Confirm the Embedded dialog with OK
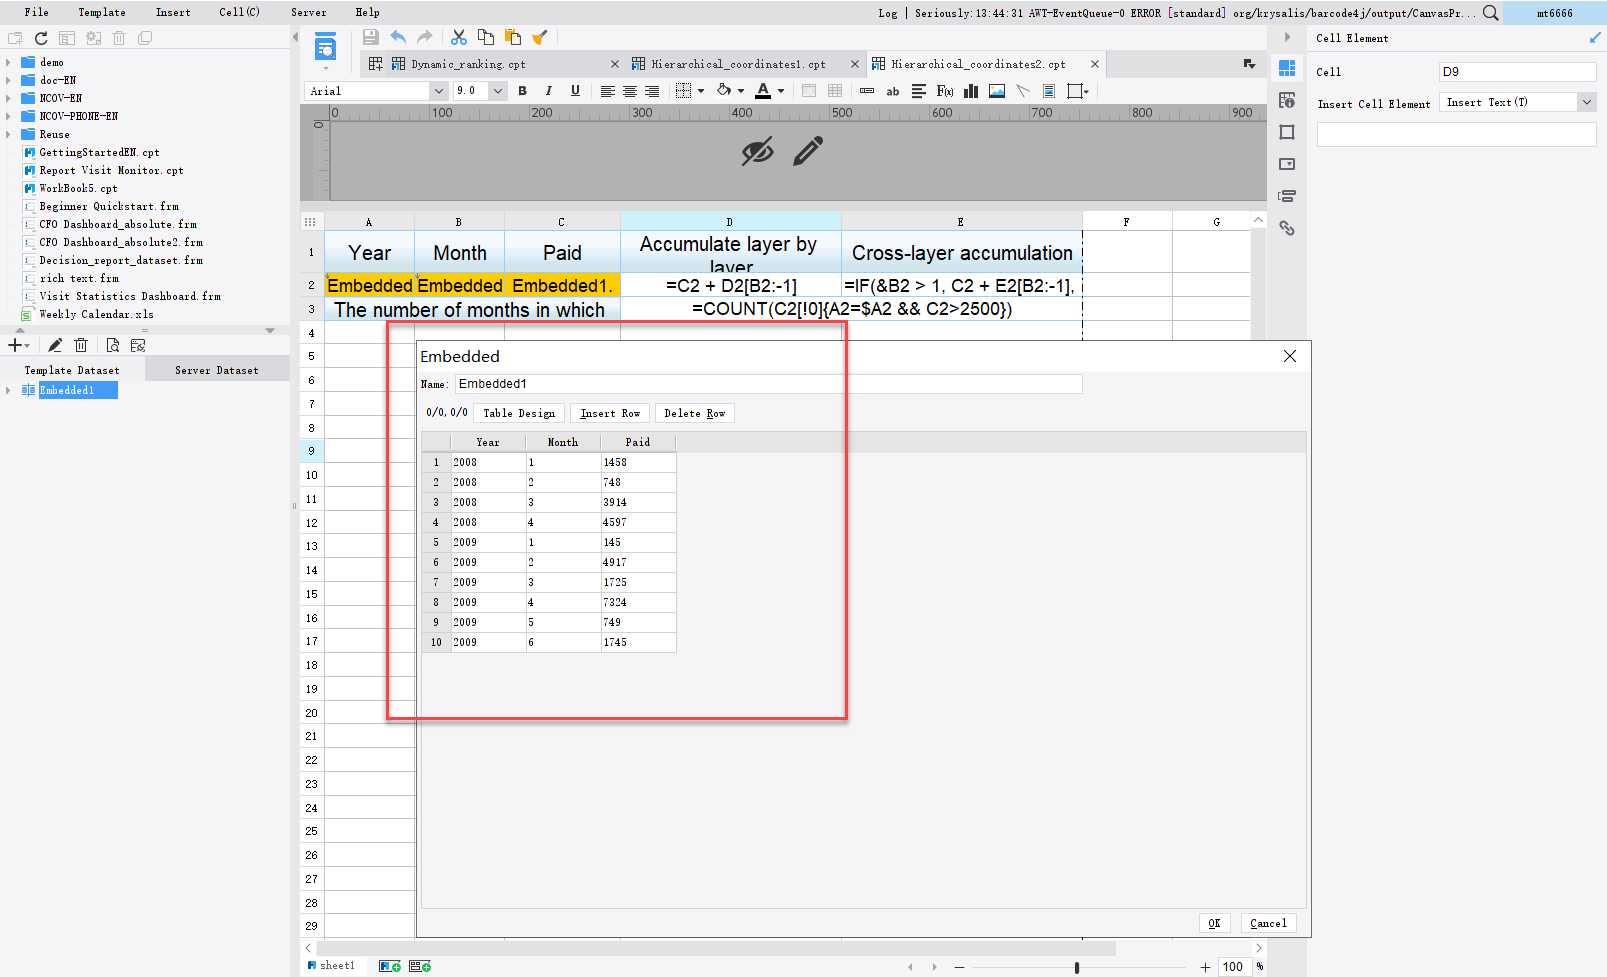This screenshot has width=1607, height=977. [x=1214, y=922]
